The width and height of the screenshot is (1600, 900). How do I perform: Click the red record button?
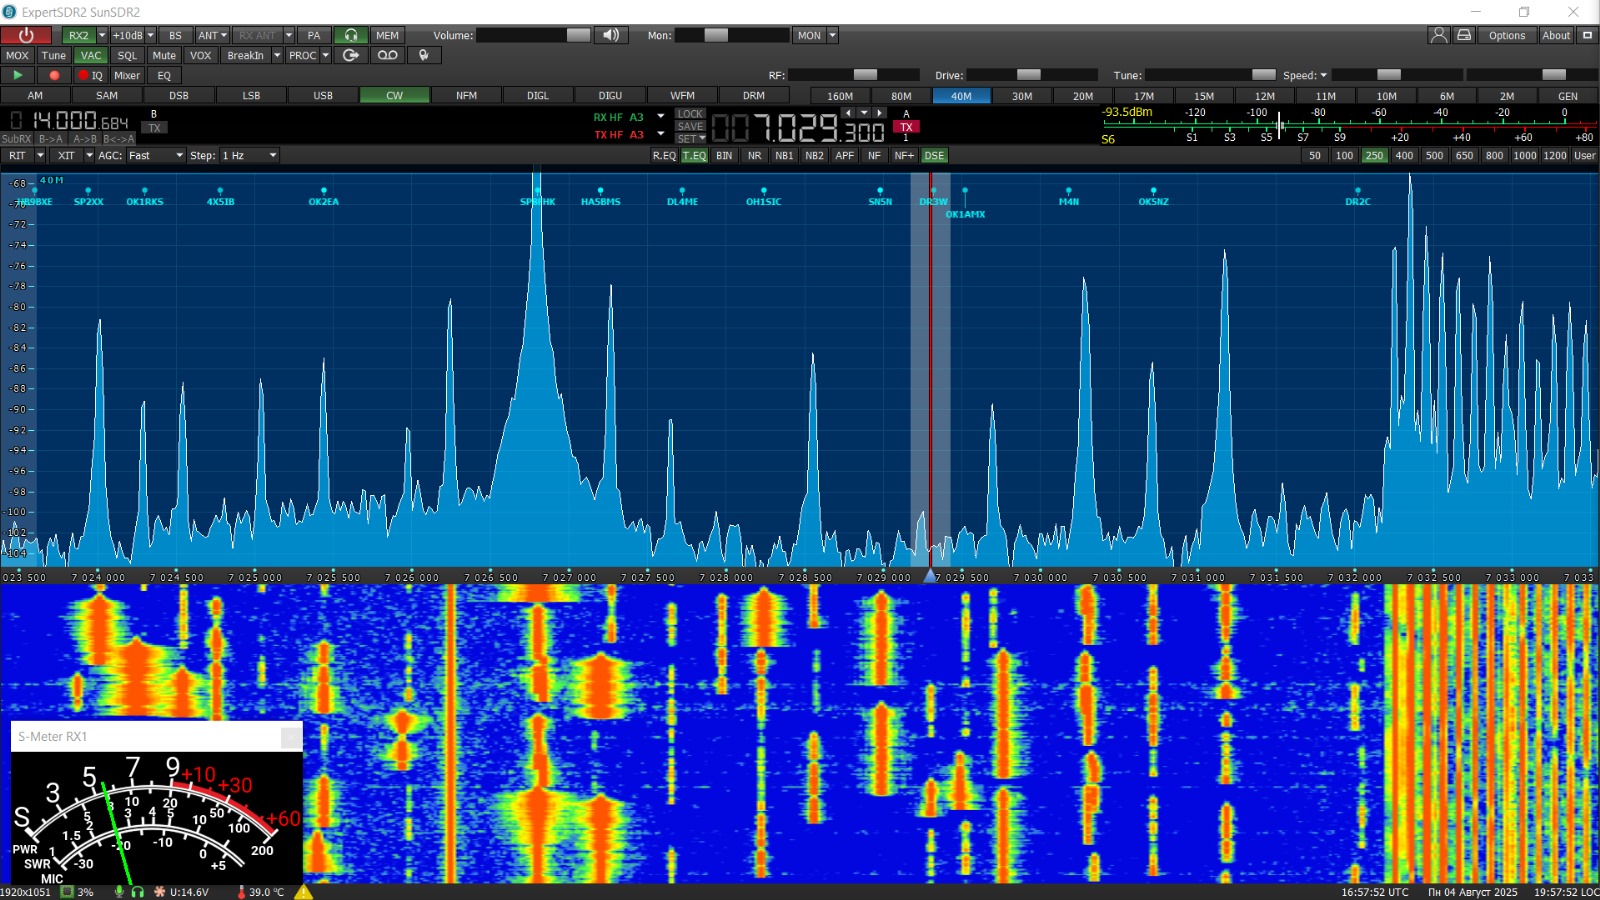(x=54, y=75)
